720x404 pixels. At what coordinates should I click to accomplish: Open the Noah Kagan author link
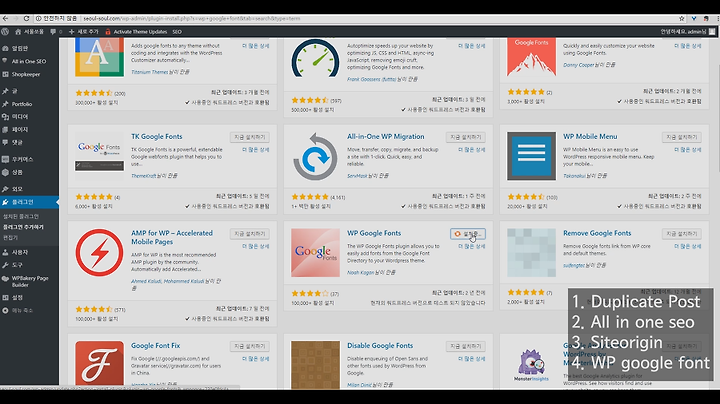360,272
